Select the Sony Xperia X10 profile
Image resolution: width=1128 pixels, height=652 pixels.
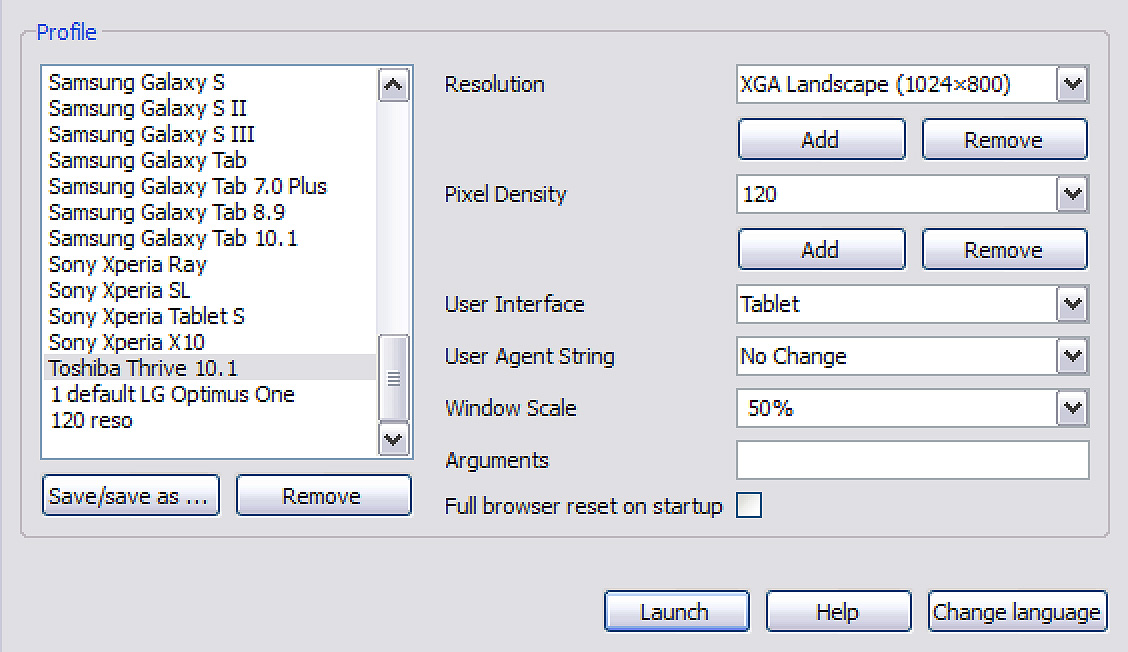point(210,342)
